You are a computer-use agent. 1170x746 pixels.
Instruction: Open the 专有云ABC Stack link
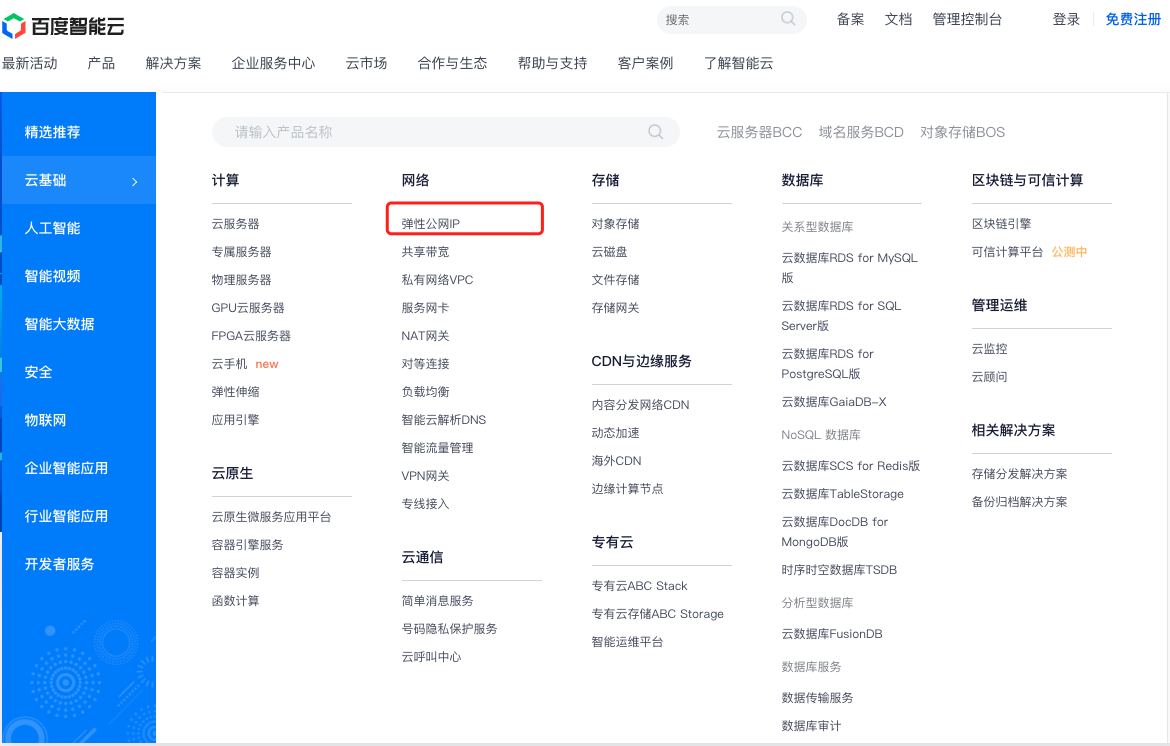[639, 586]
